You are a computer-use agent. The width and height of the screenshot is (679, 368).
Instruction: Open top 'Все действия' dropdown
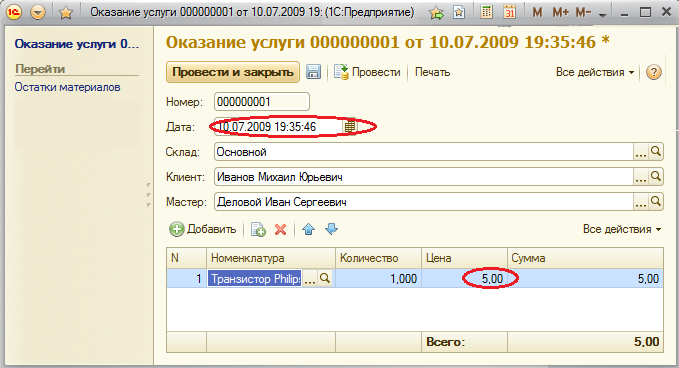(595, 72)
